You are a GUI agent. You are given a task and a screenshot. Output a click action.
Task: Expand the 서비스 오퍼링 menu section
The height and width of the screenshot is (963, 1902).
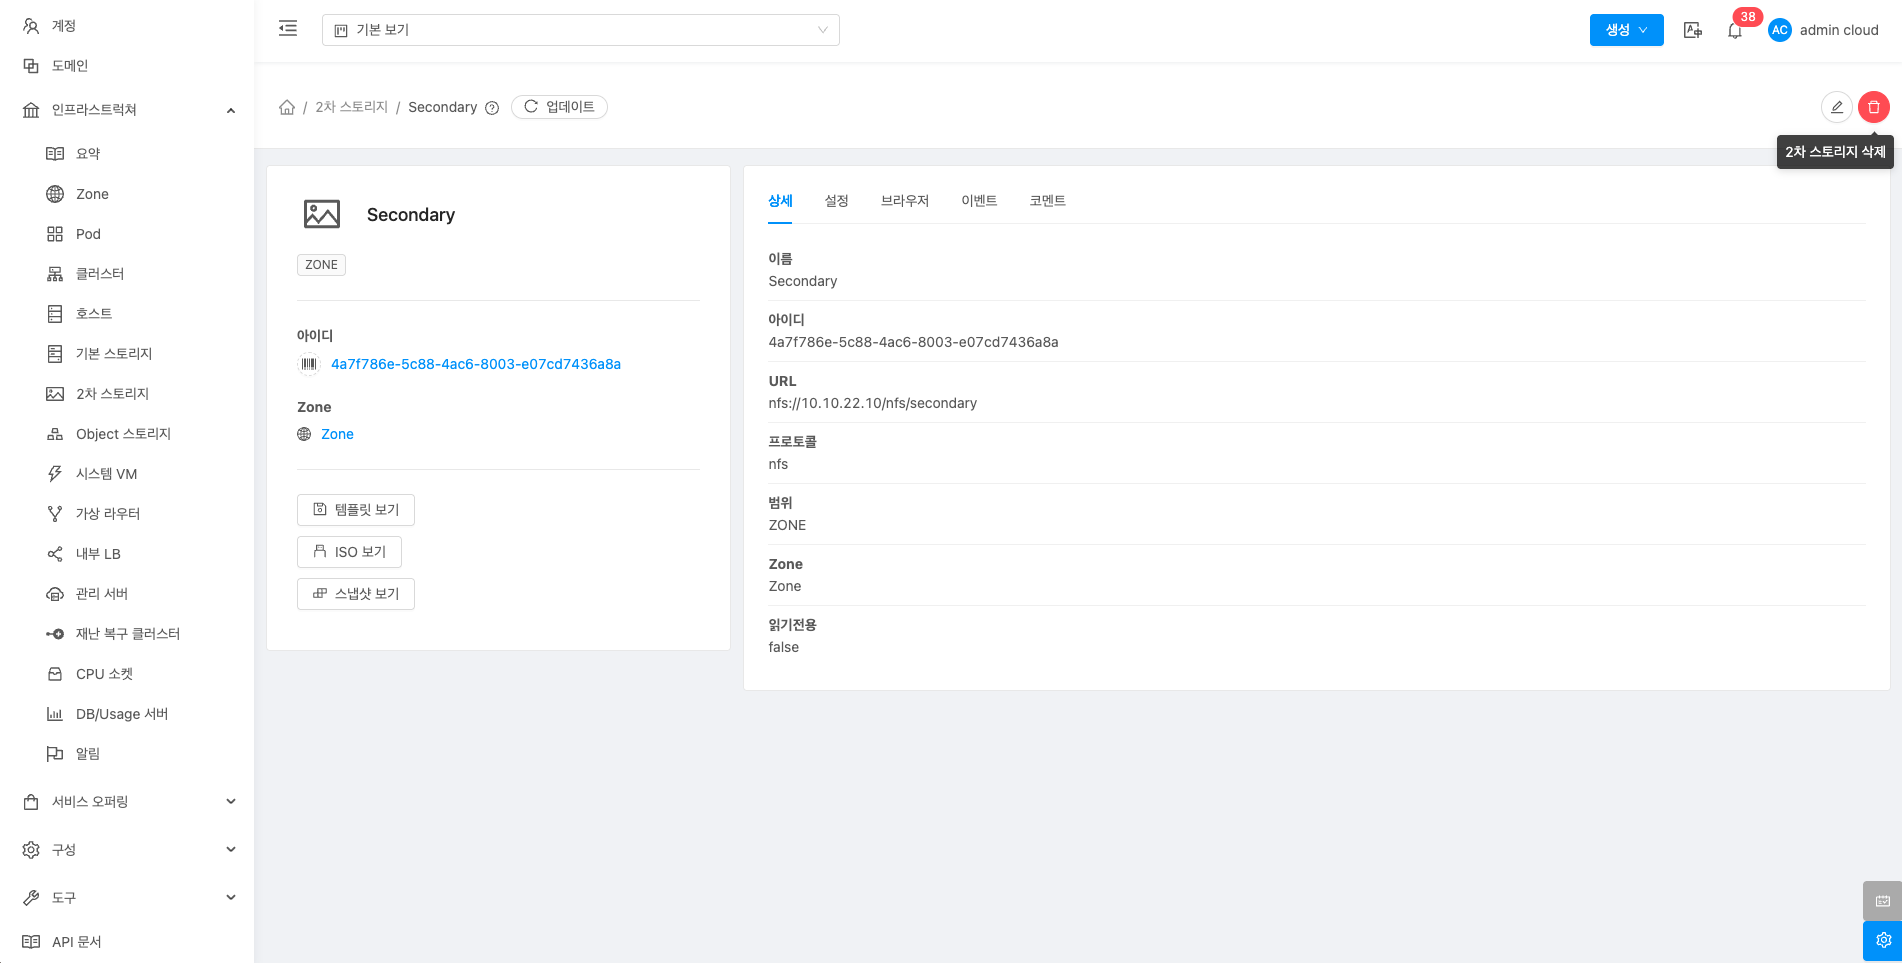pos(128,801)
